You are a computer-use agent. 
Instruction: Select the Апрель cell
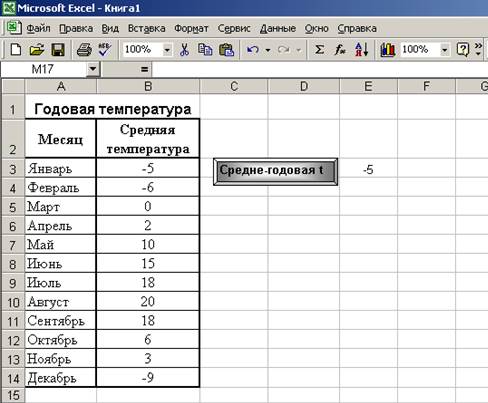[61, 225]
